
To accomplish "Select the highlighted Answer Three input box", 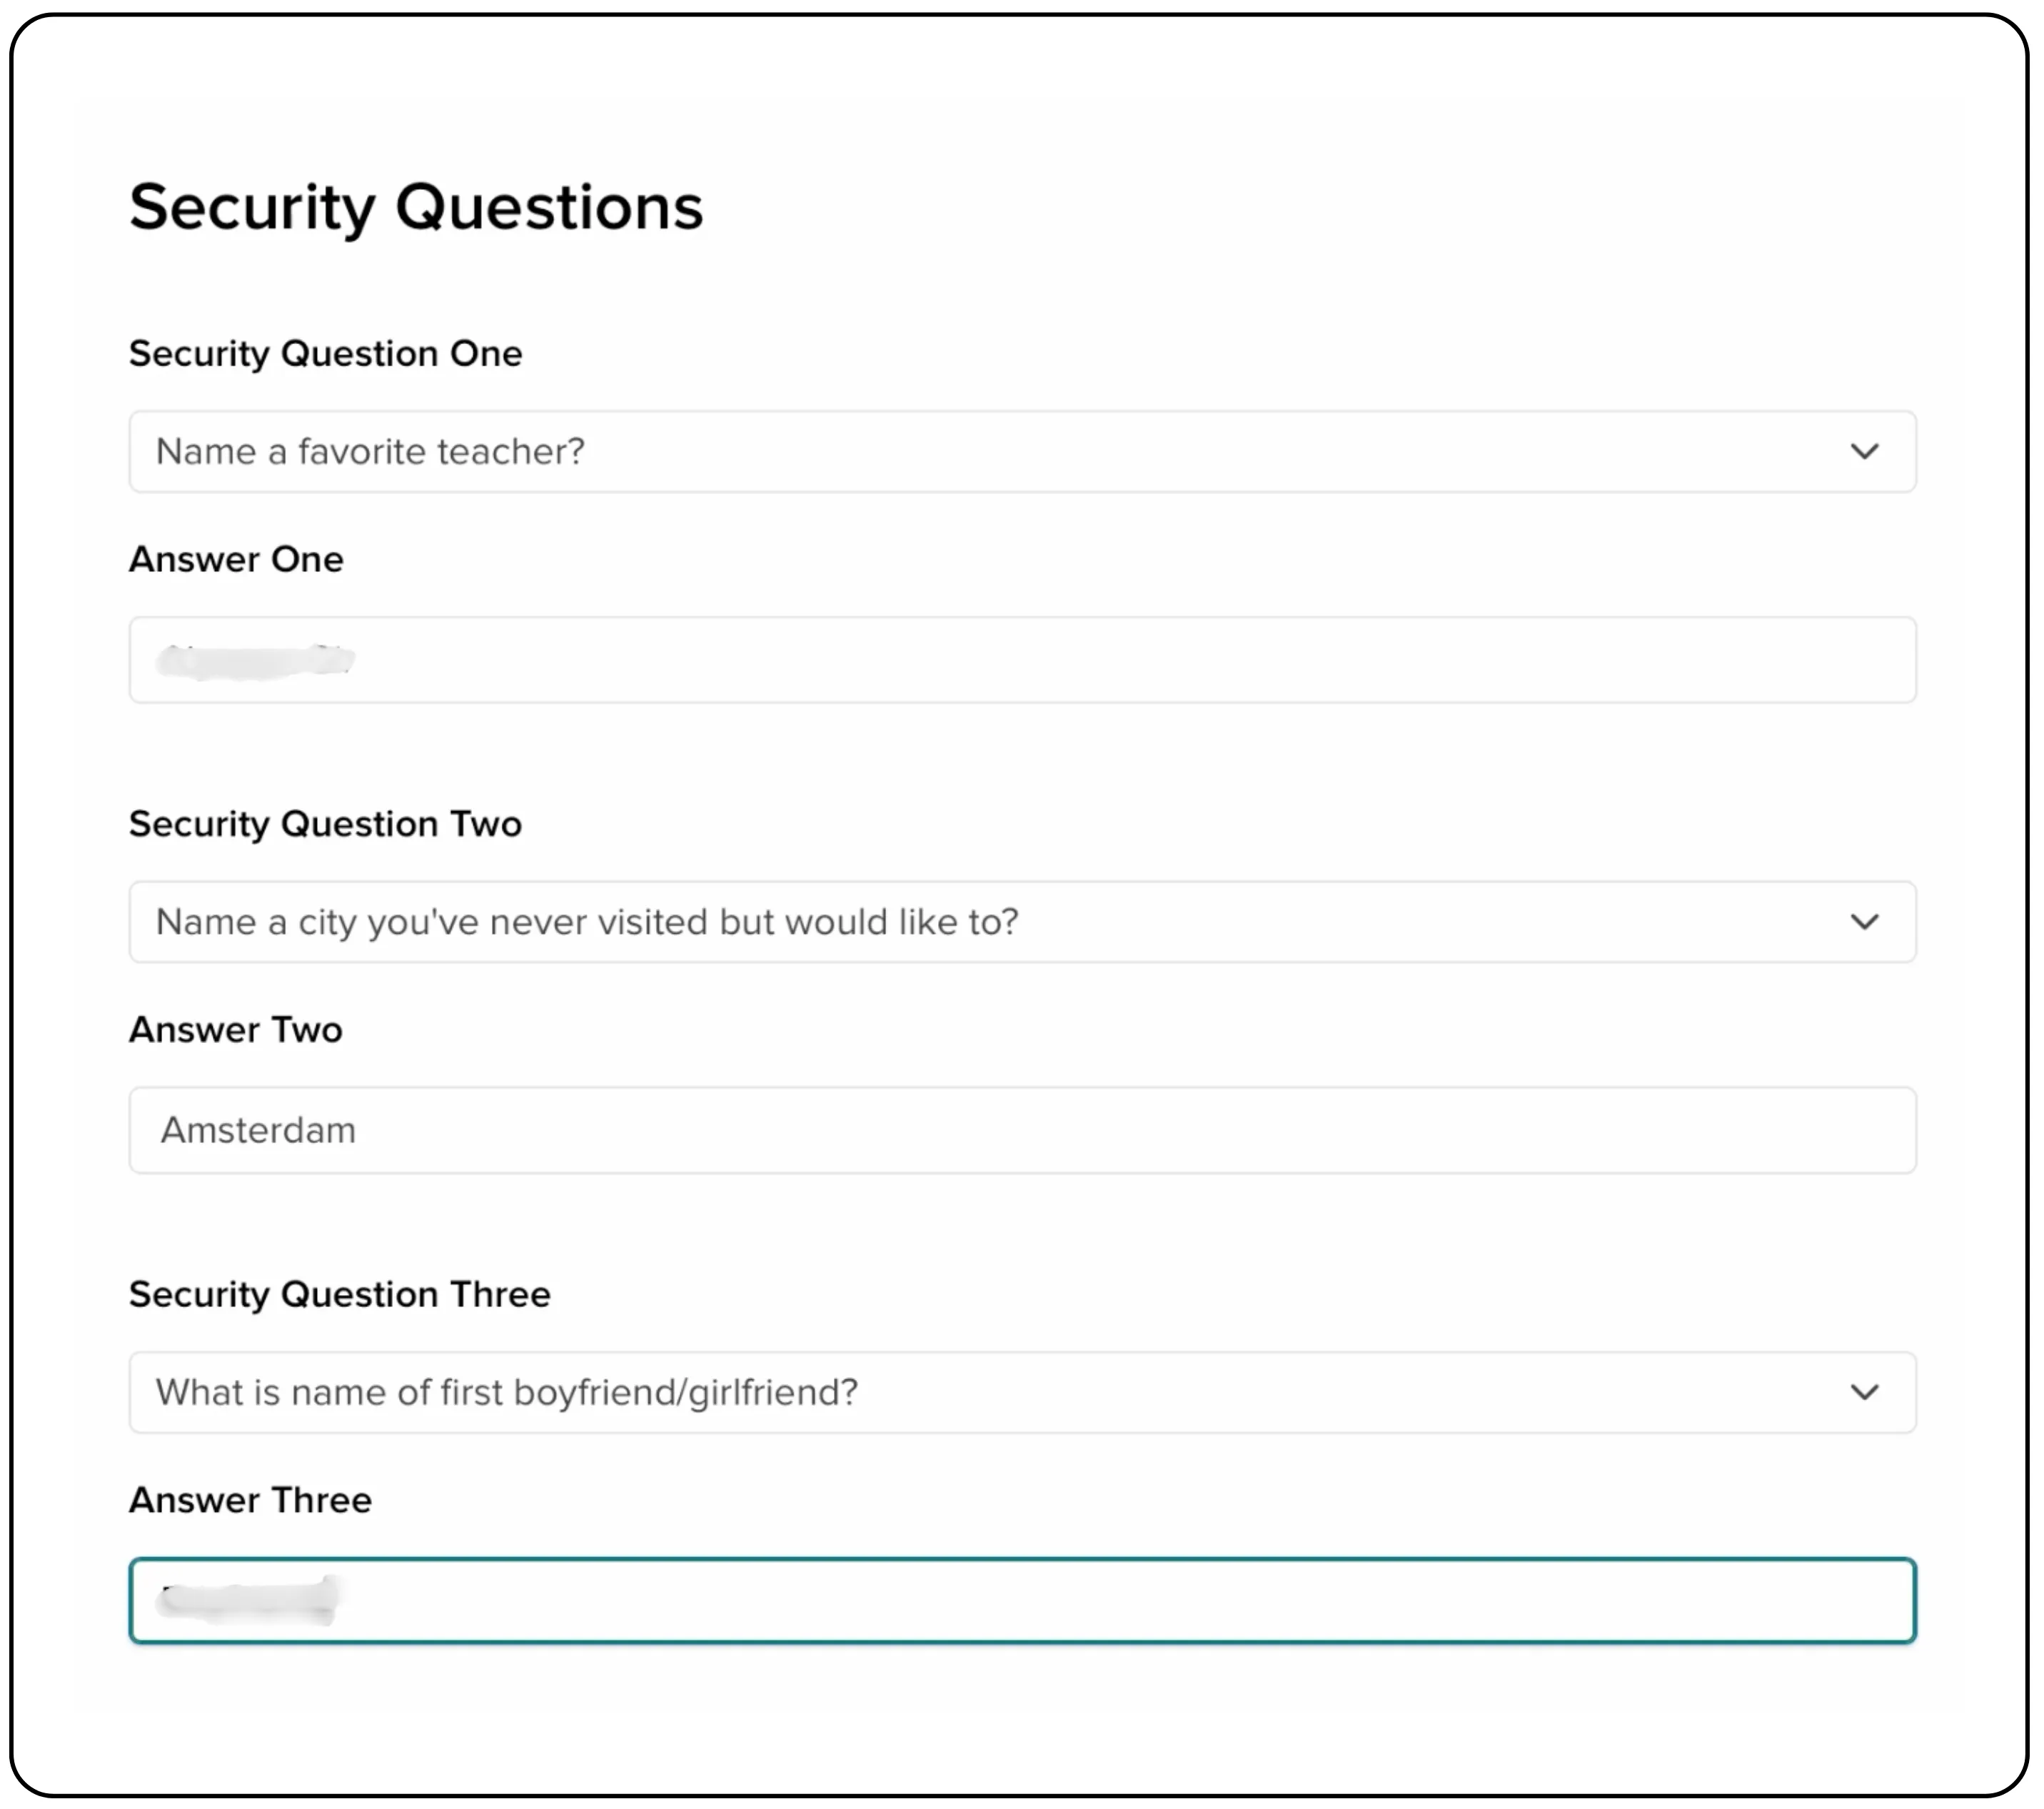I will point(1020,1600).
